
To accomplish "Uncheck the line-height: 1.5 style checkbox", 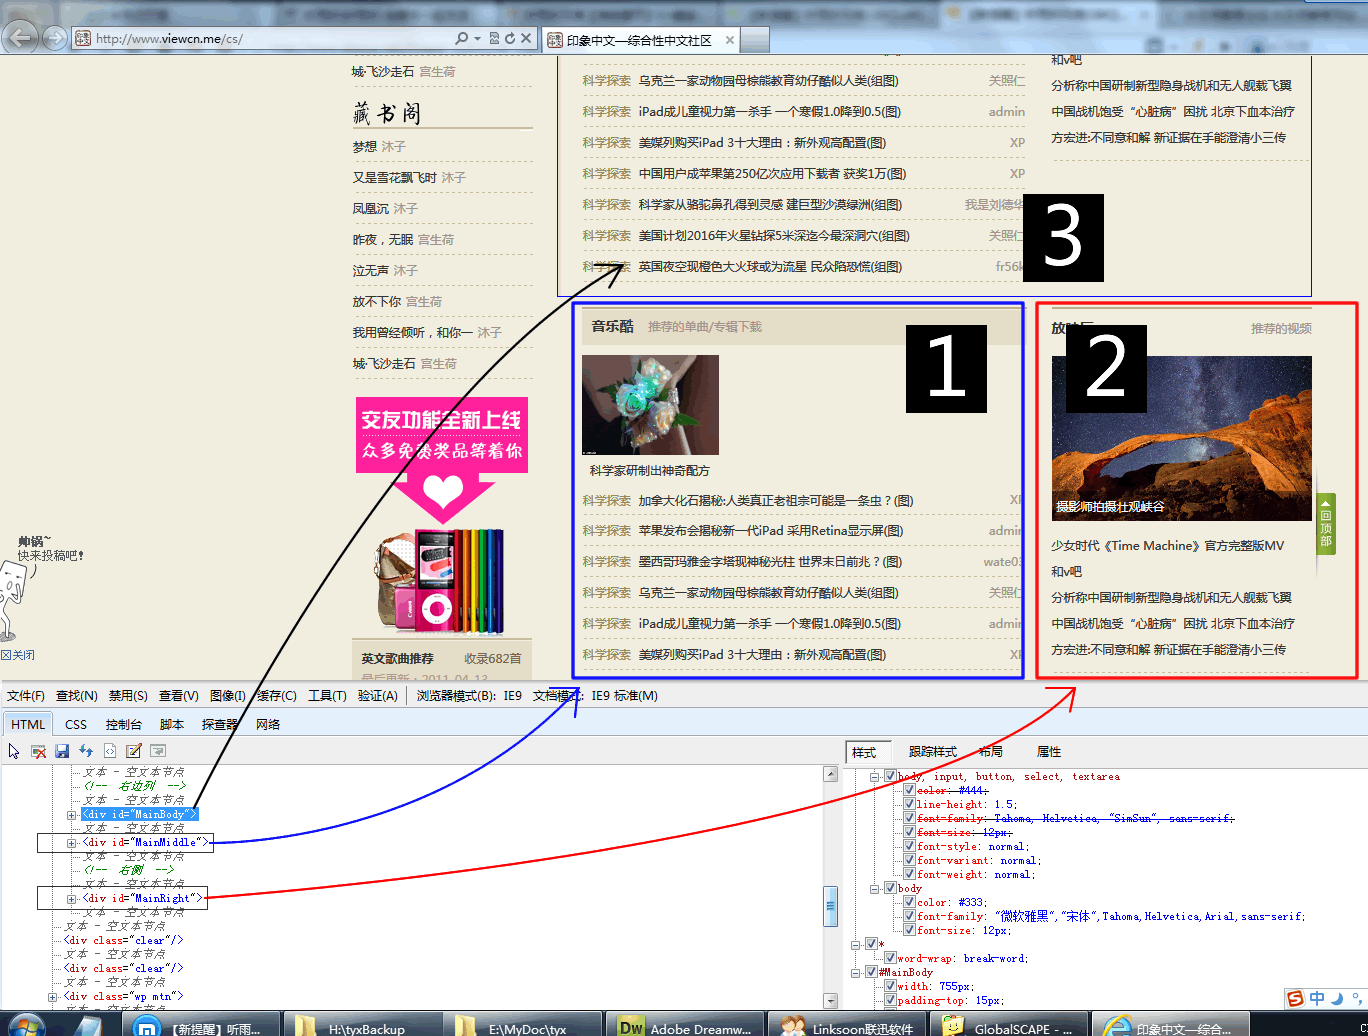I will pyautogui.click(x=909, y=804).
